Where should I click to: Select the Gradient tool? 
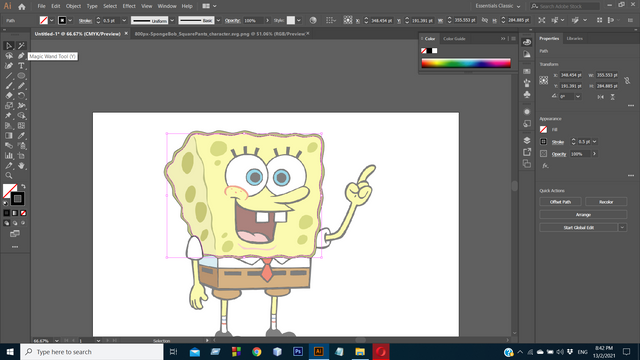pyautogui.click(x=9, y=136)
